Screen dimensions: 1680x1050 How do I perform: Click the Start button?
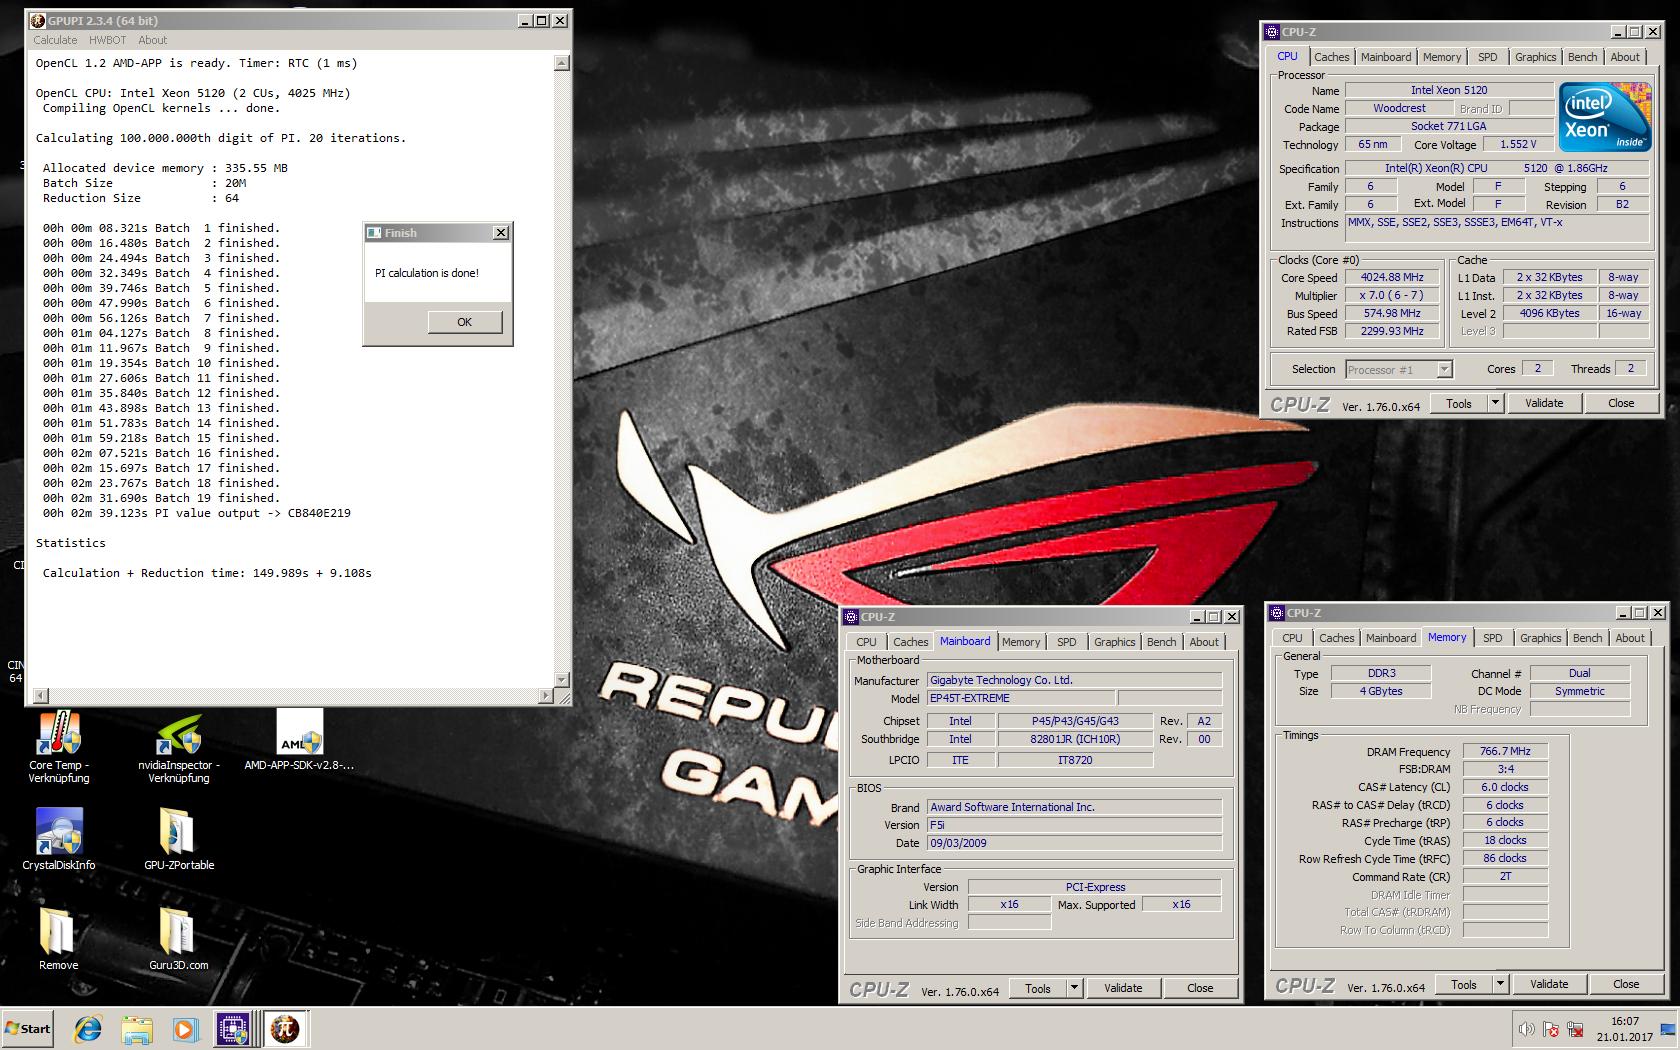pos(28,1029)
